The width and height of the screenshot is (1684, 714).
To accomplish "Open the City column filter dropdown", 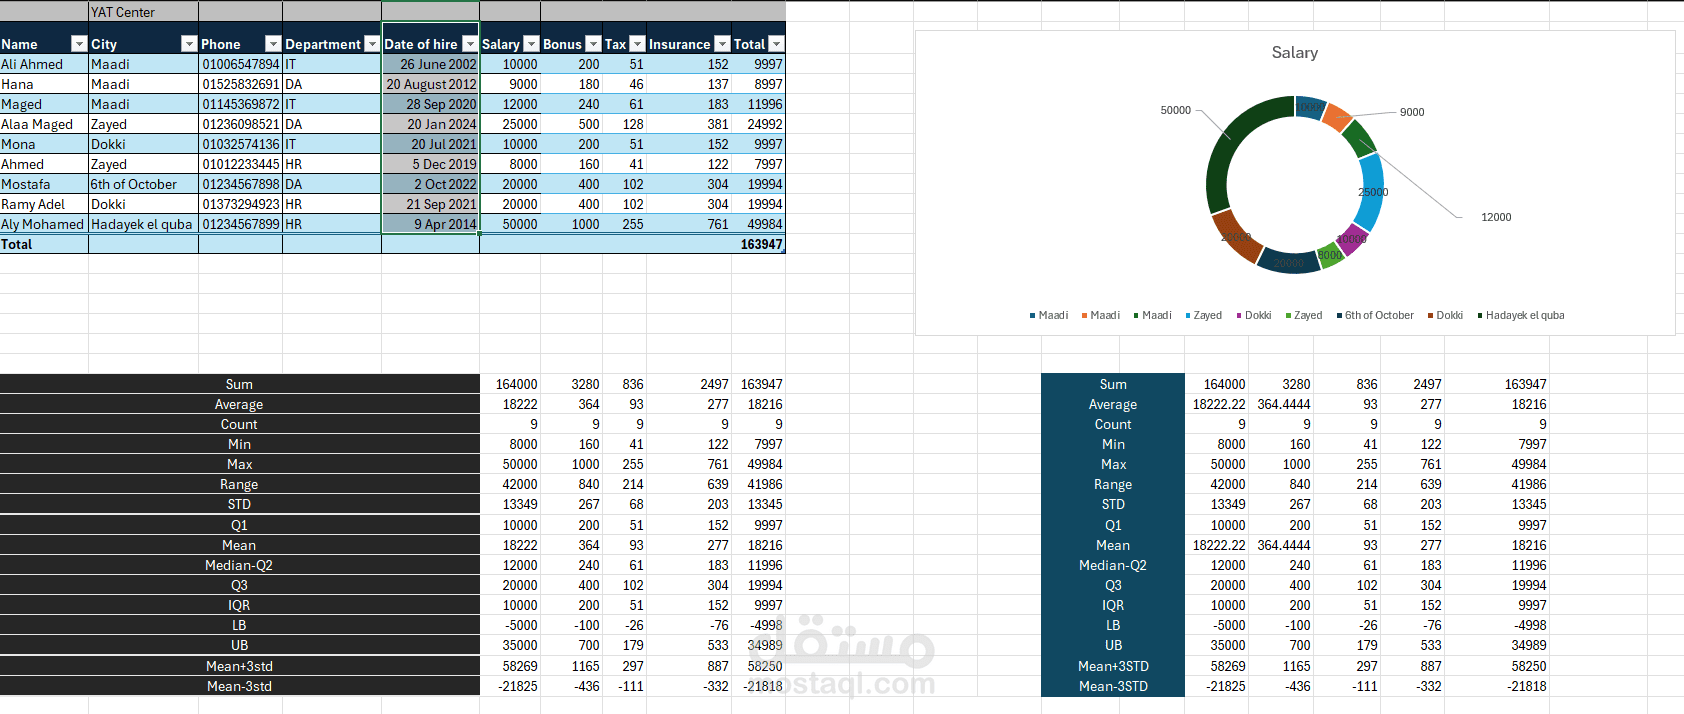I will (x=189, y=44).
